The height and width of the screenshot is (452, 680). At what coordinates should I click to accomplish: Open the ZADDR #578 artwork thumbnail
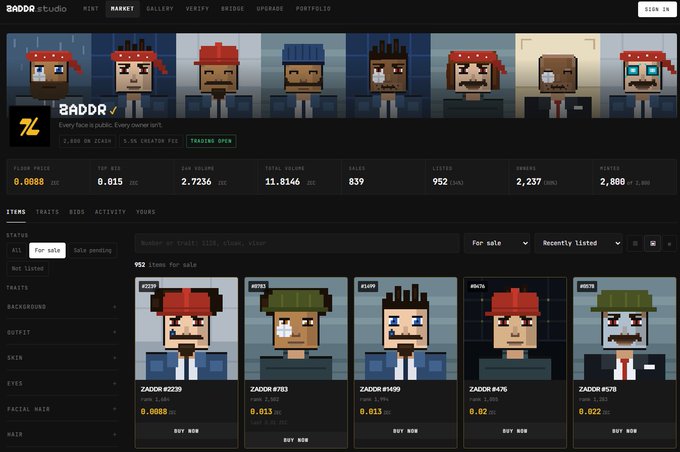[x=624, y=329]
